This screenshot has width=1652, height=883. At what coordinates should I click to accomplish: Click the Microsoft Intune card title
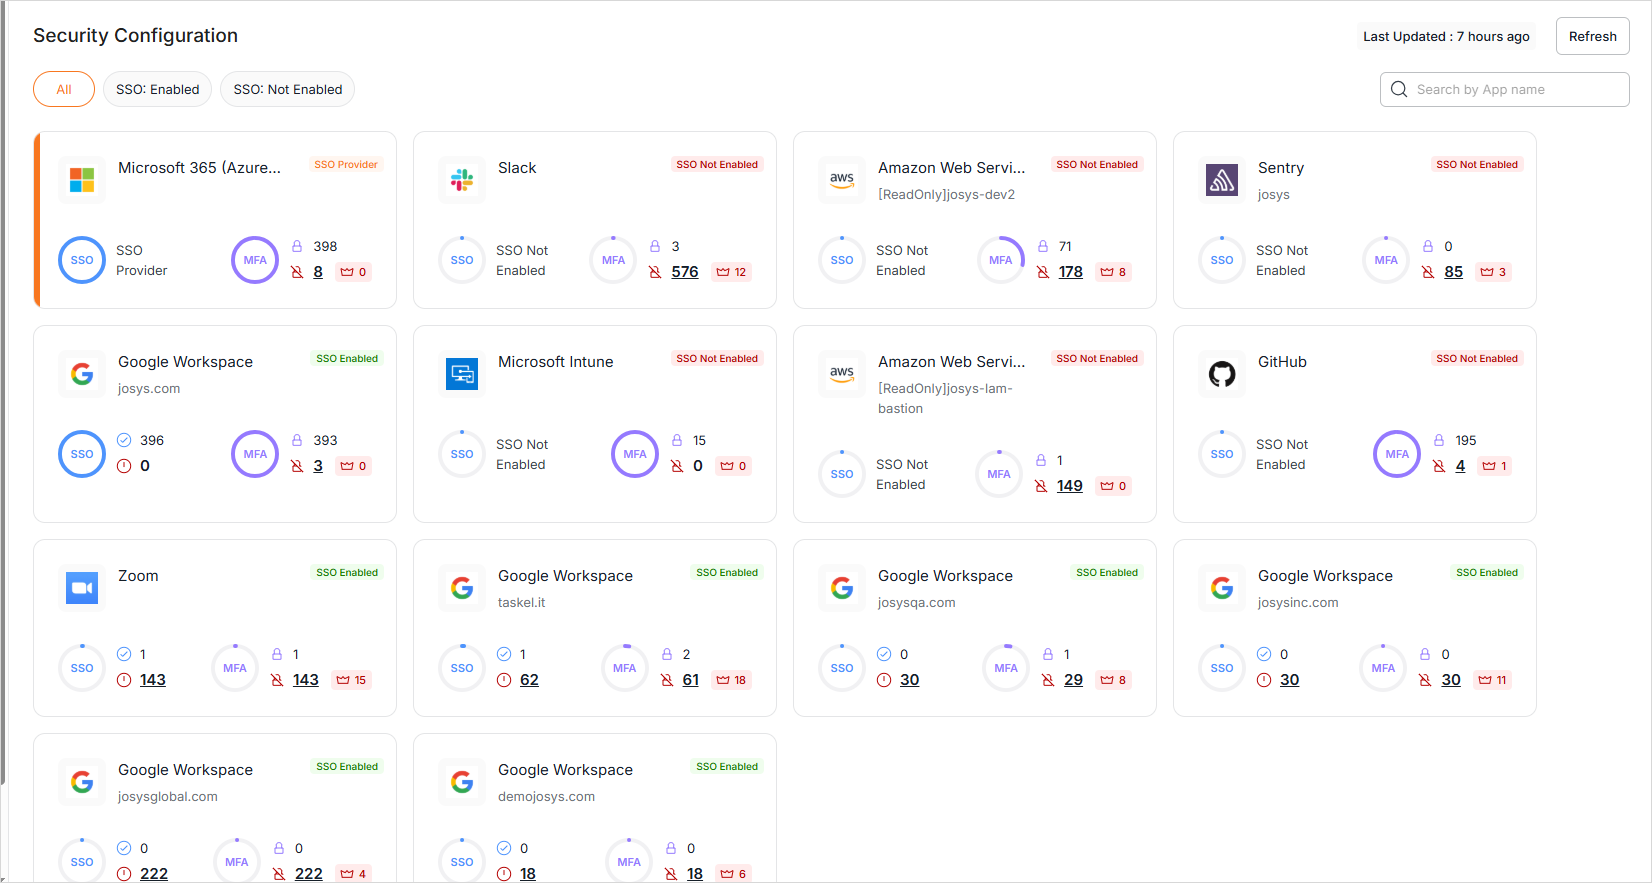coord(556,362)
